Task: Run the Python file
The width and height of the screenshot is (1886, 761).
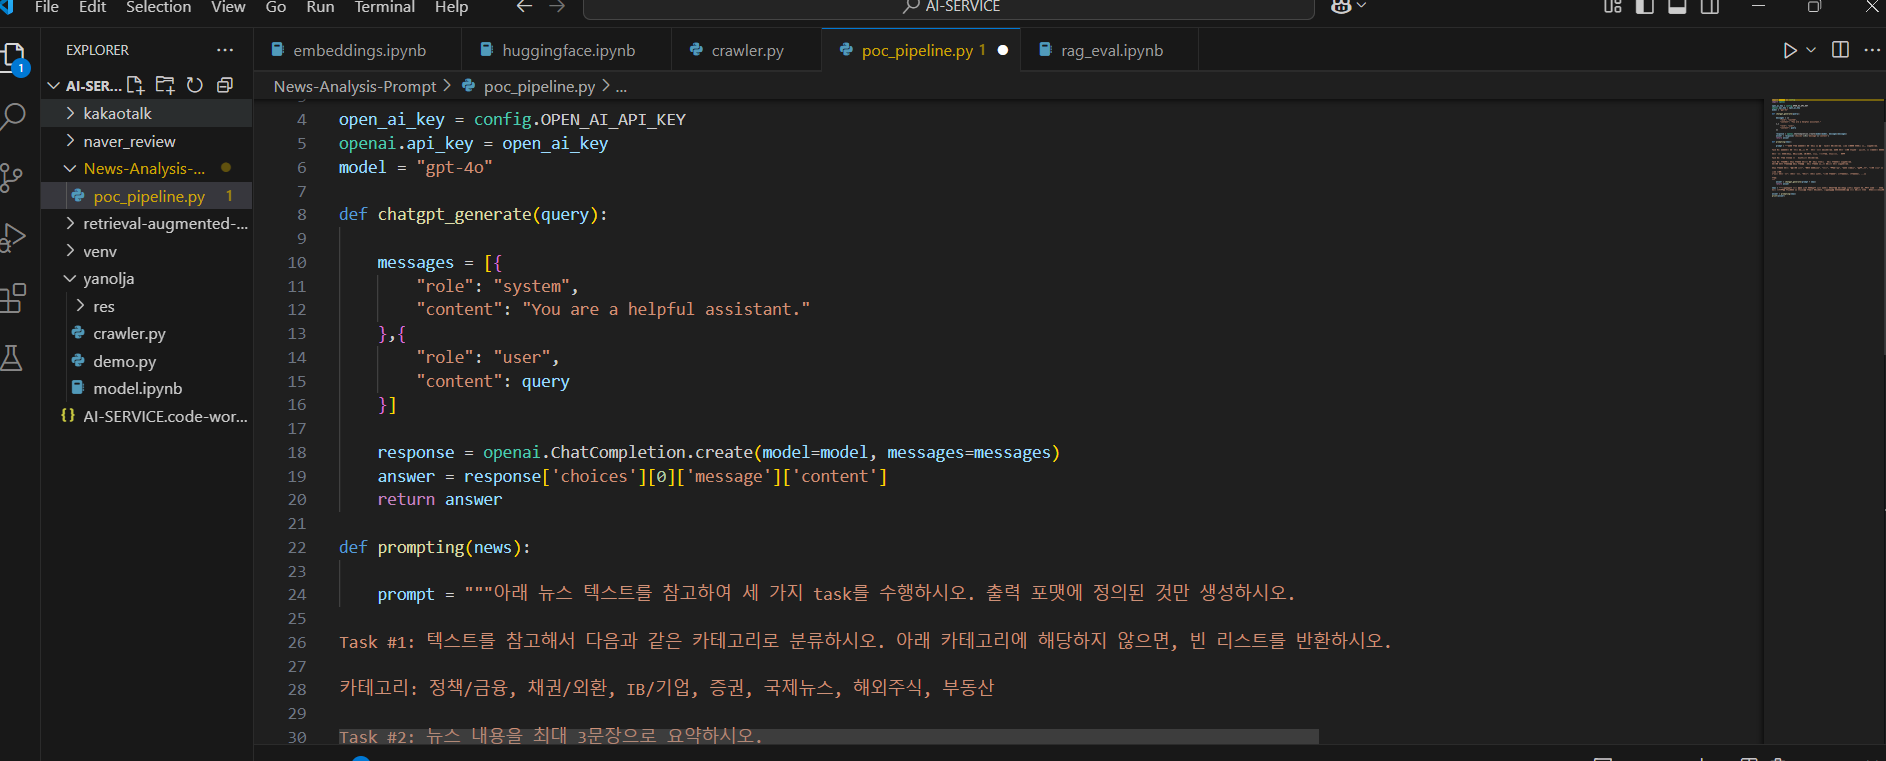Action: 1789,50
